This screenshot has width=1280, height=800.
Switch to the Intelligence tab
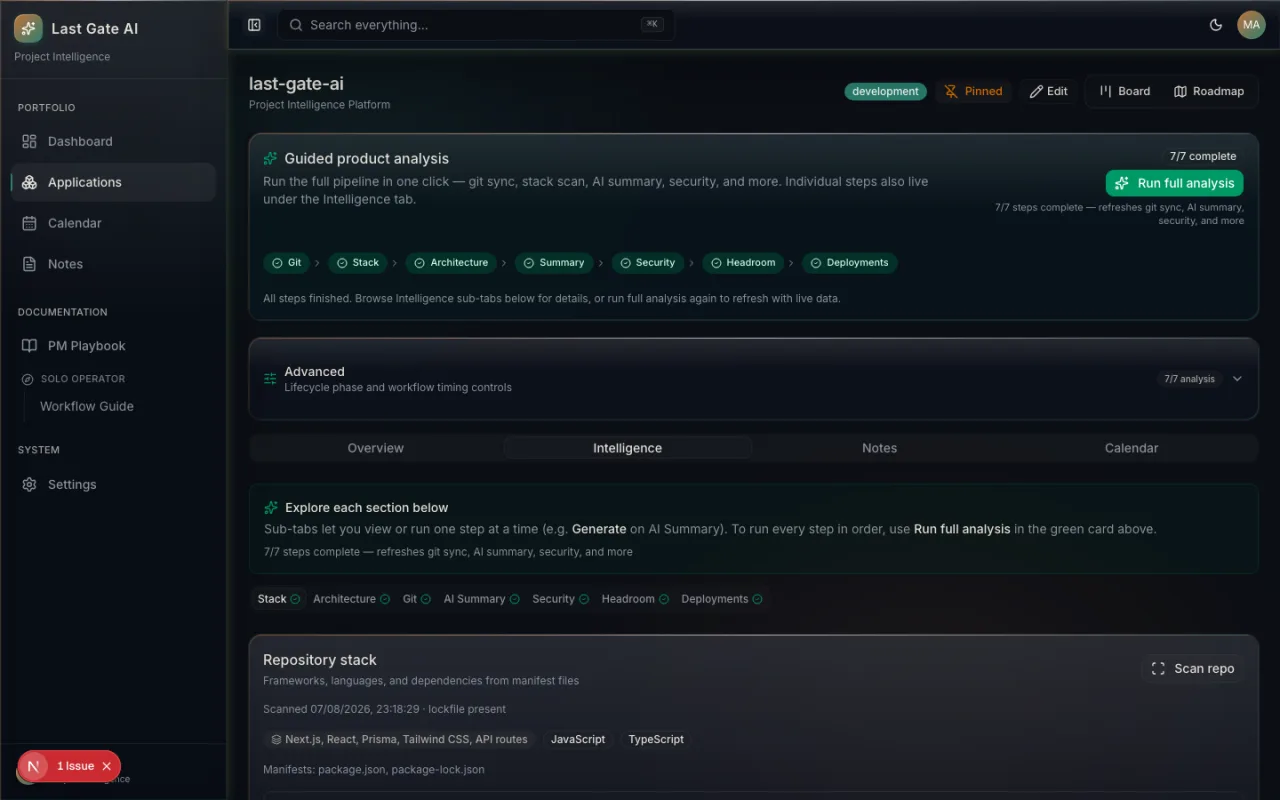(627, 448)
